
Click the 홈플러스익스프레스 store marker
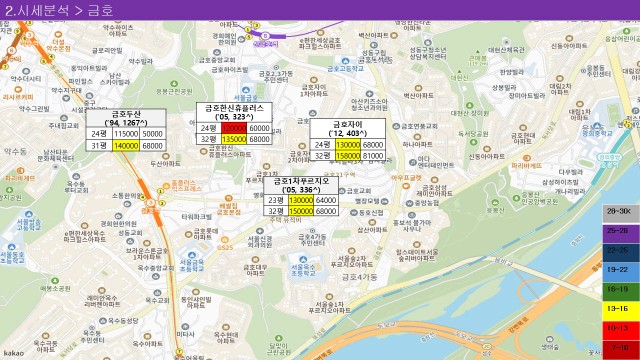pos(167,185)
